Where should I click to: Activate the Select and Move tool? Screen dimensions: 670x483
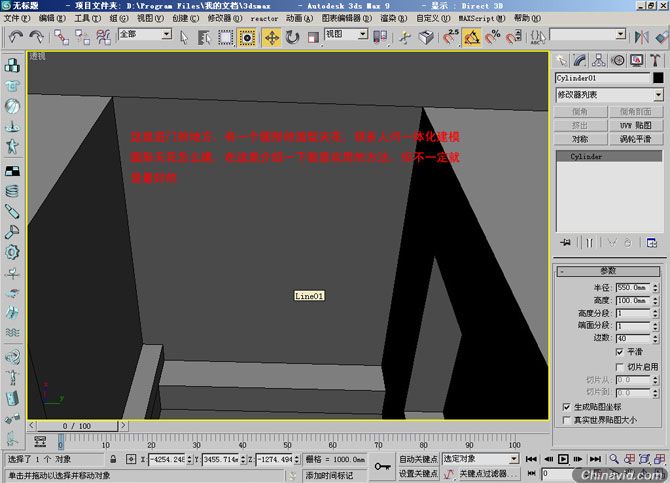(271, 38)
